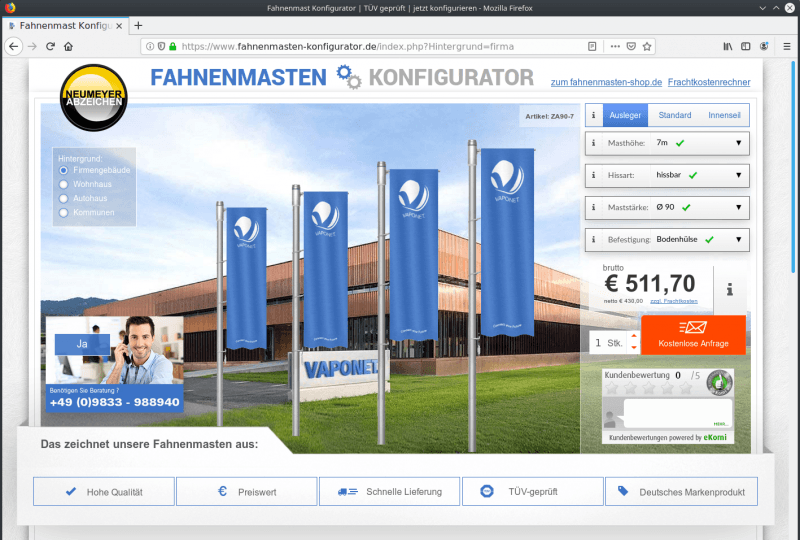
Task: Click the Kundenbewertungen powered by eKomi text
Action: (667, 438)
